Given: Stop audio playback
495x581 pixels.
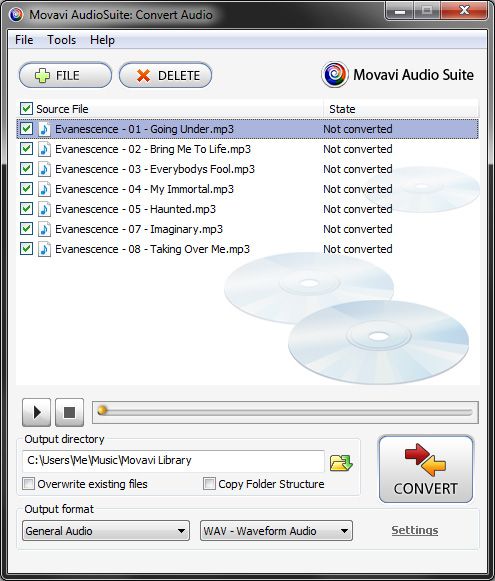Looking at the screenshot, I should click(x=69, y=412).
